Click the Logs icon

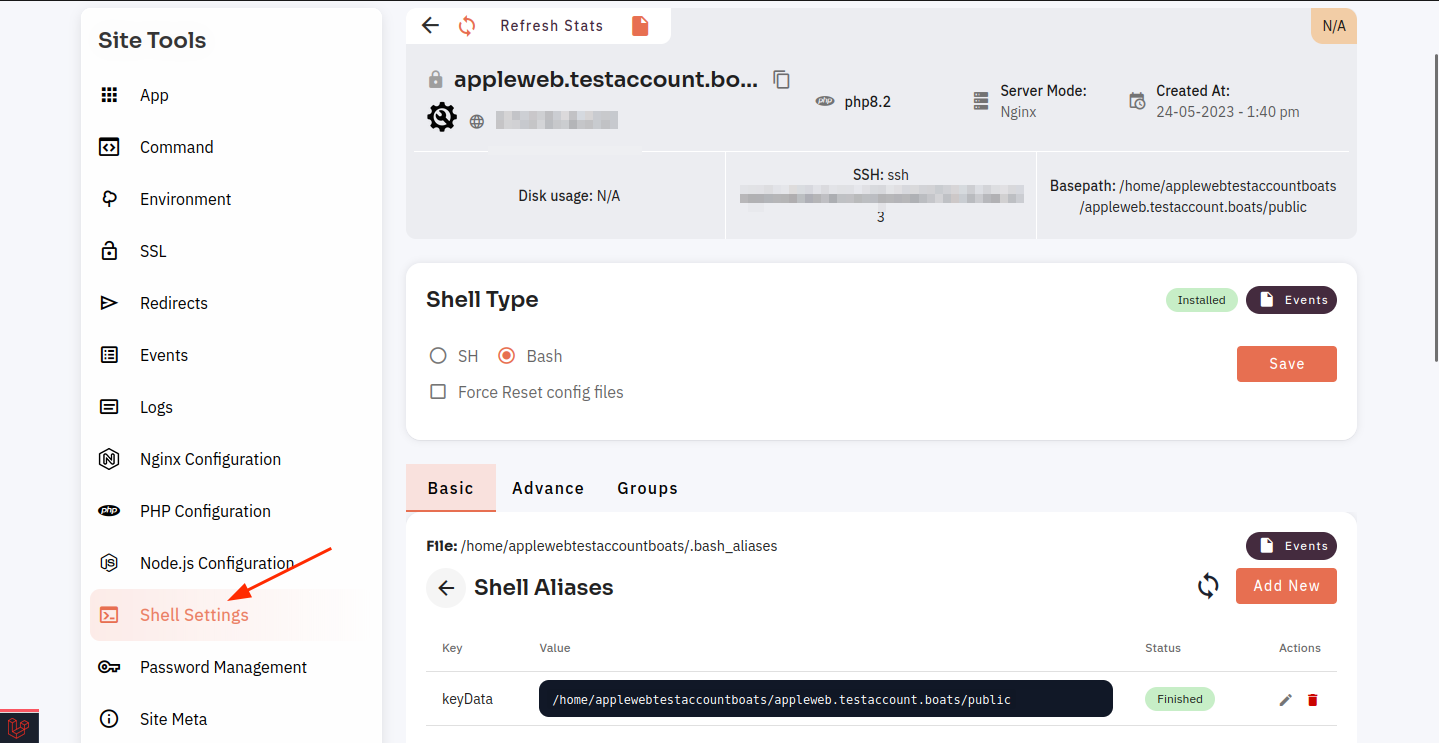coord(109,407)
